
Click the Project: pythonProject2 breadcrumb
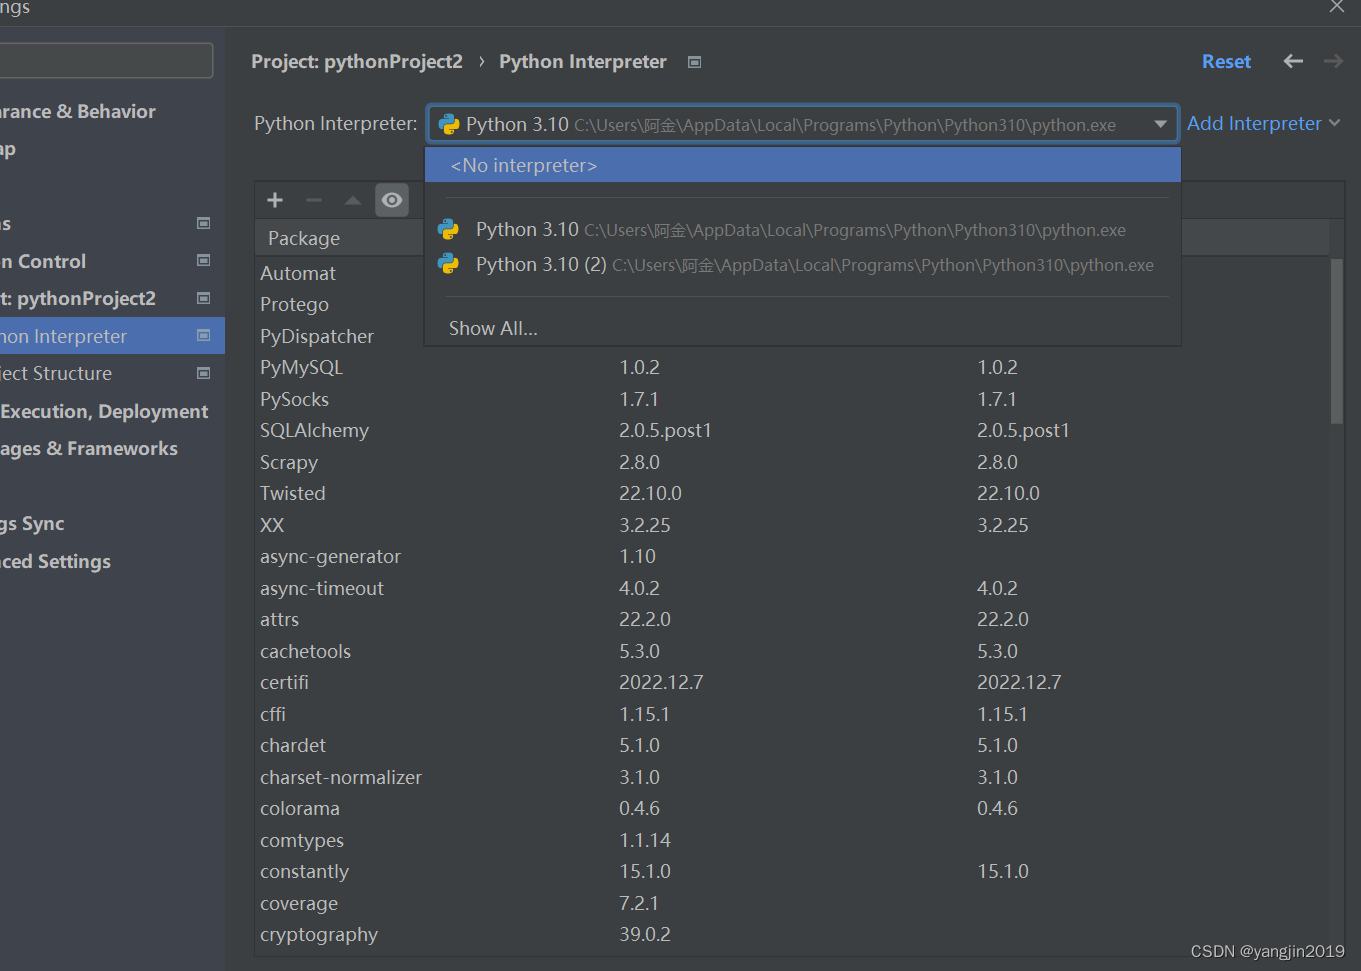click(357, 61)
